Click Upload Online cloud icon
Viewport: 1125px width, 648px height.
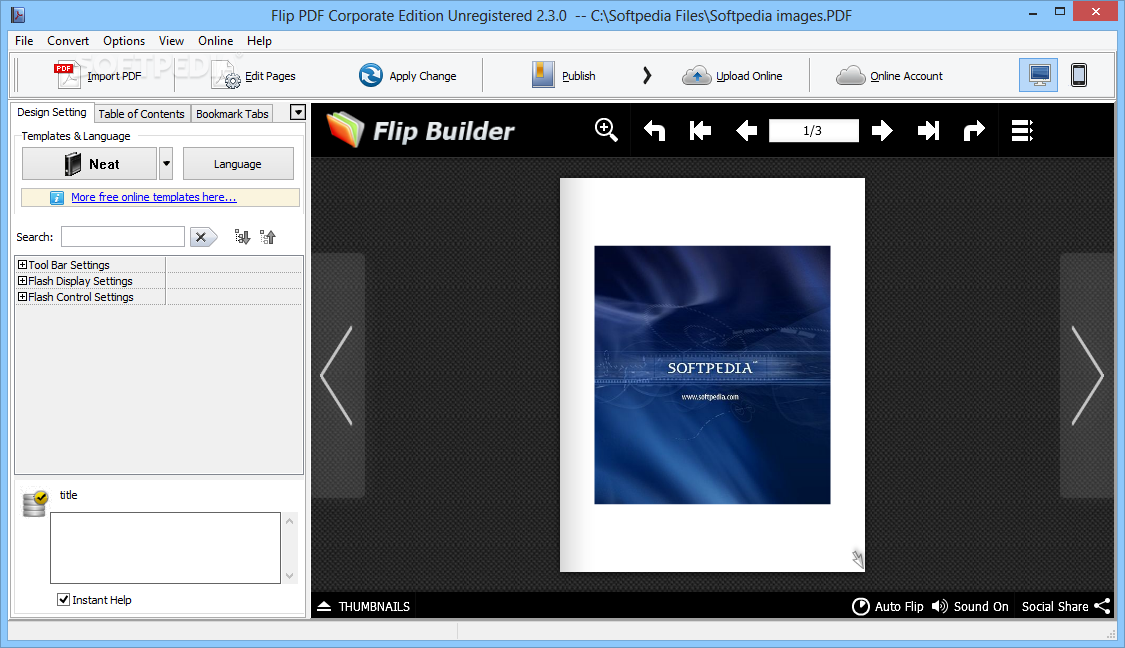(x=696, y=75)
